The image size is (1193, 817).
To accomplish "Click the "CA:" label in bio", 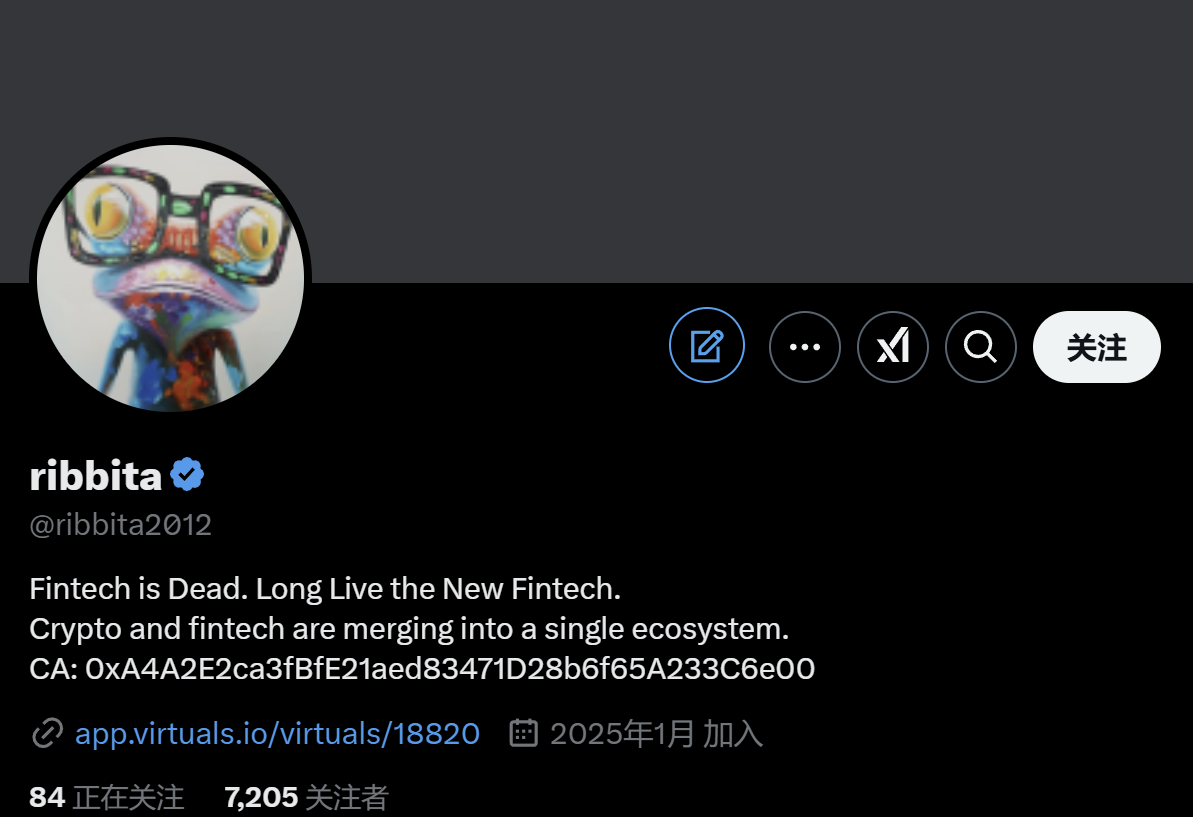I will click(x=54, y=668).
